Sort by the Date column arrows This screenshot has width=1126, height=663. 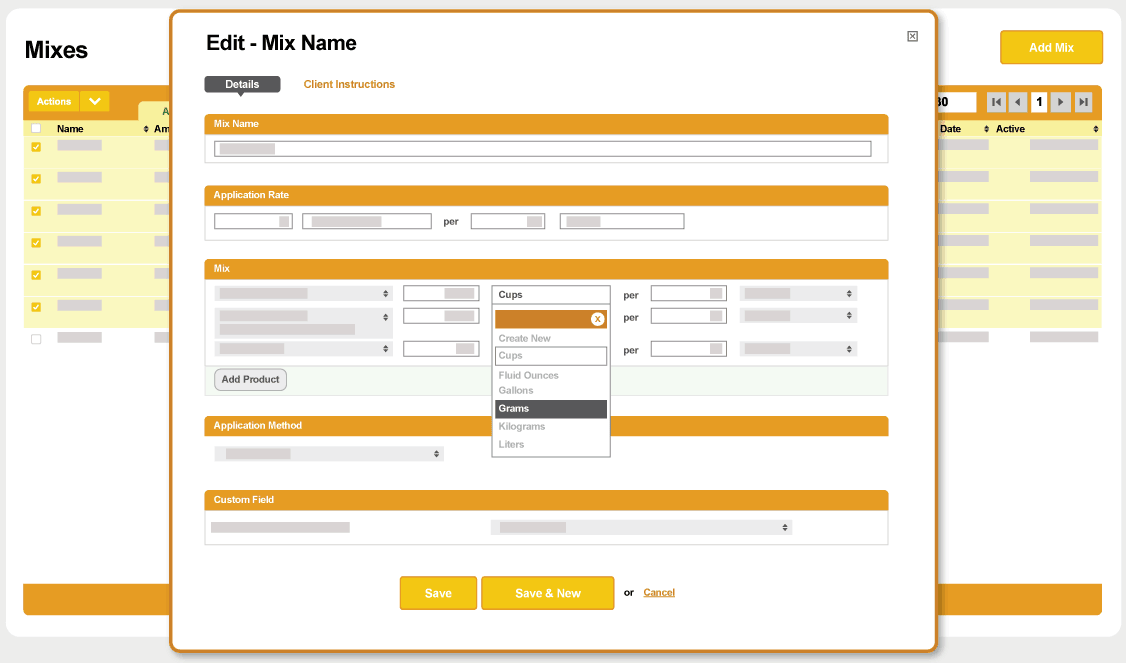click(x=986, y=129)
